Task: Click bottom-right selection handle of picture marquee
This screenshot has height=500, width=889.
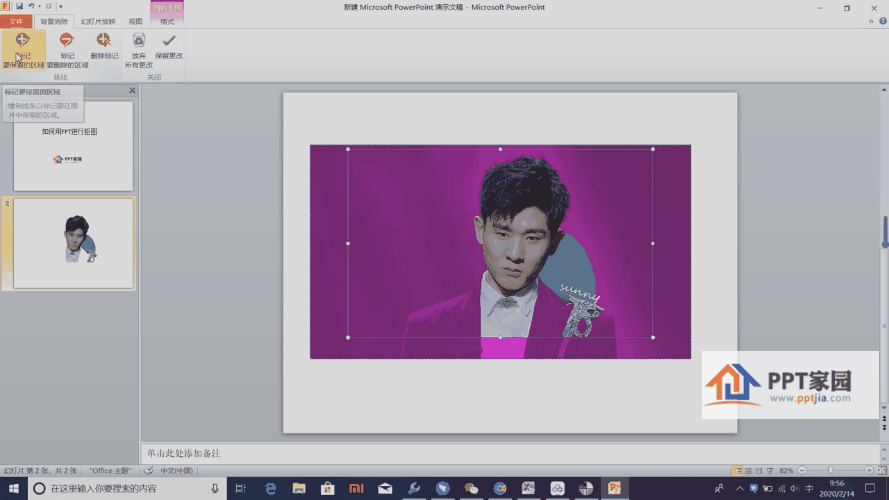Action: [x=653, y=337]
